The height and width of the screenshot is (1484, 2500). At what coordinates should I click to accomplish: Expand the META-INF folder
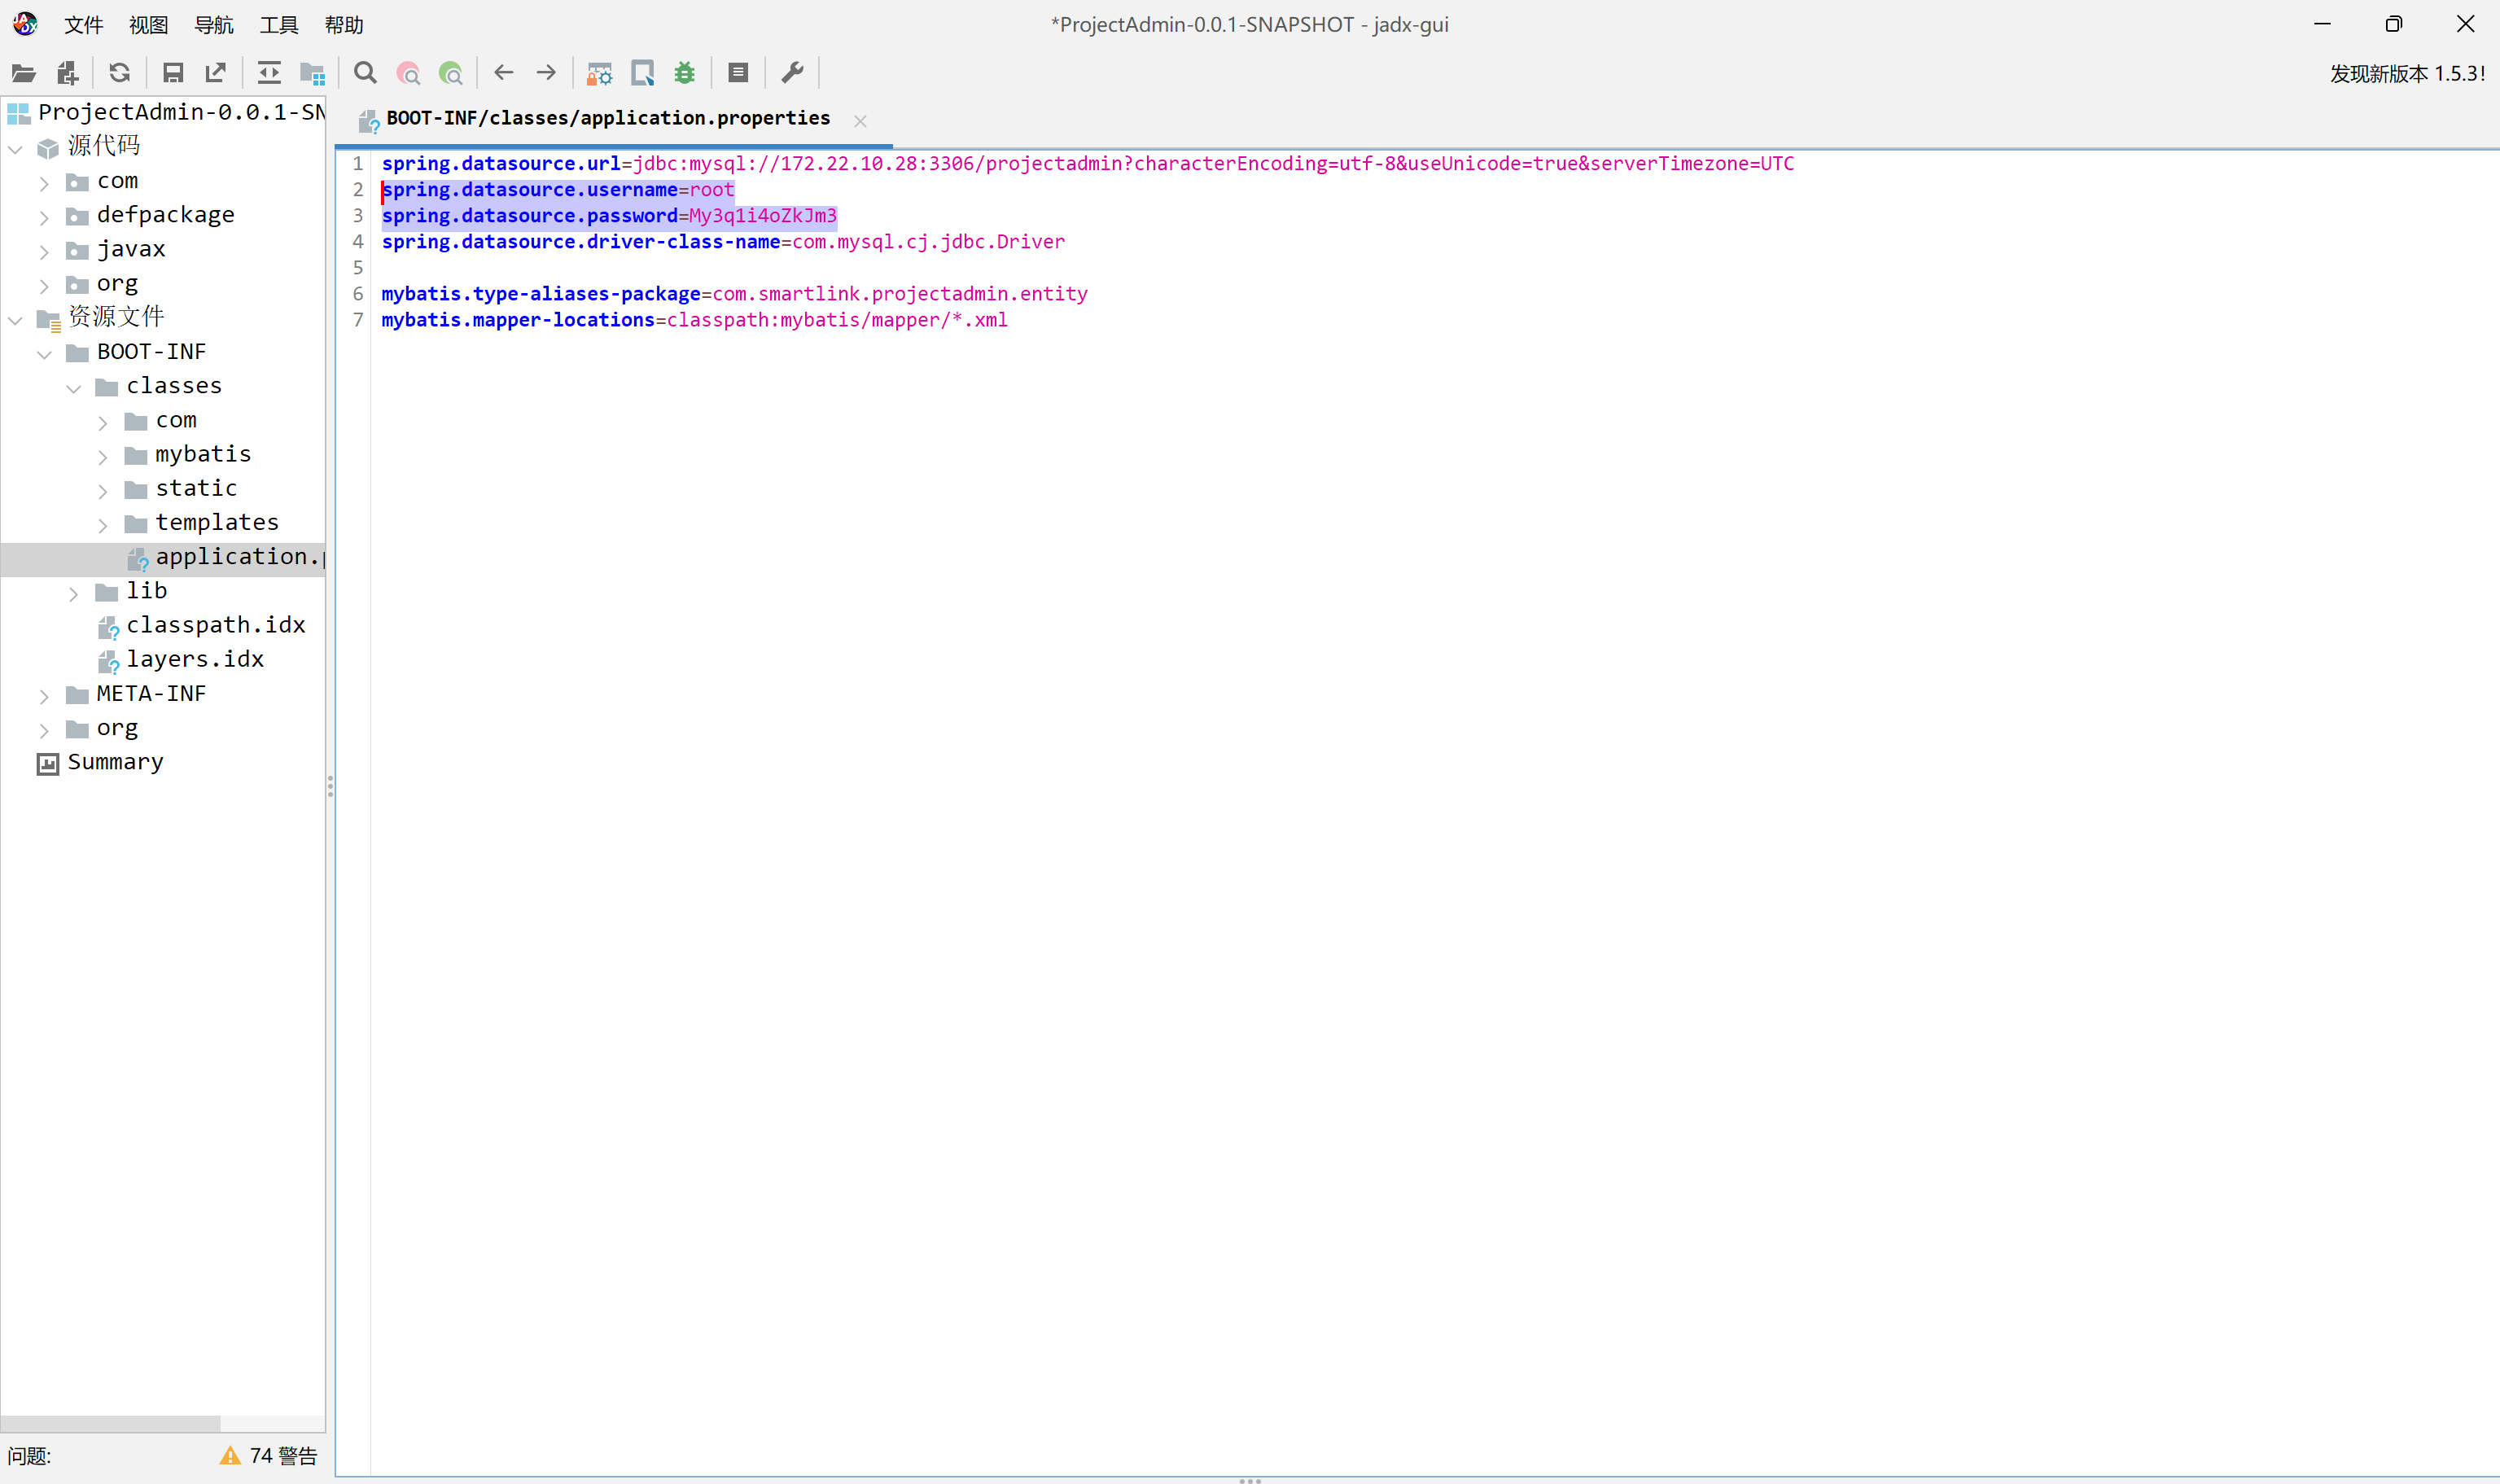[x=44, y=696]
